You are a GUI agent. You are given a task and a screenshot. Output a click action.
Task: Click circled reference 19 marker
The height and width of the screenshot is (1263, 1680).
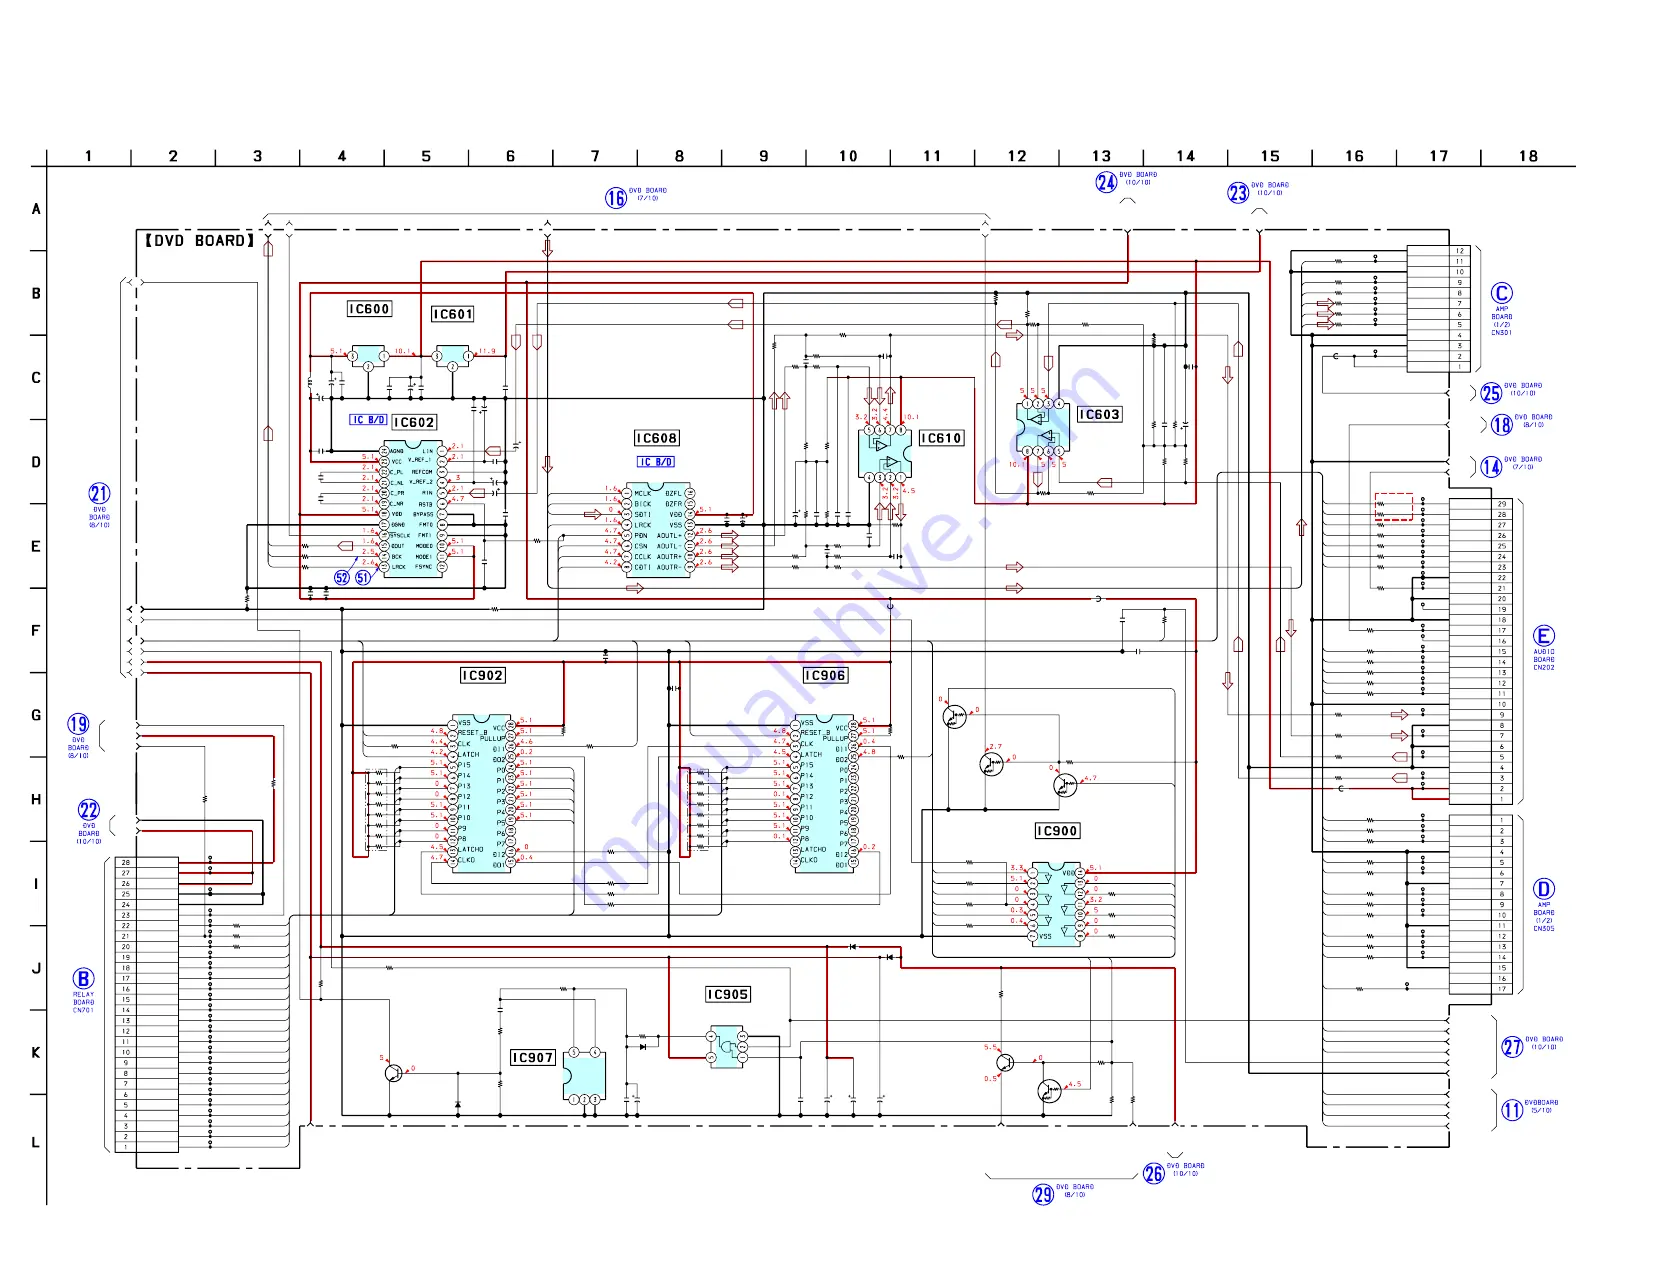pos(78,725)
